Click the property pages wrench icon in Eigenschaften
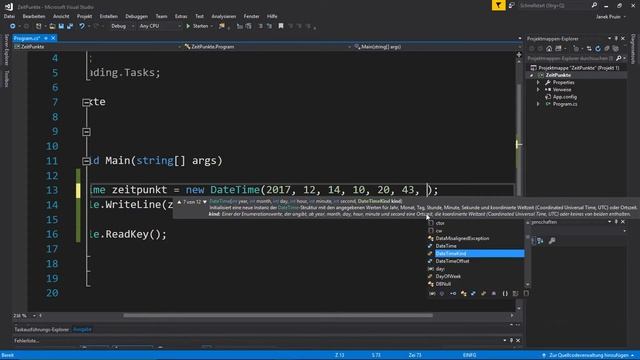 click(x=552, y=241)
